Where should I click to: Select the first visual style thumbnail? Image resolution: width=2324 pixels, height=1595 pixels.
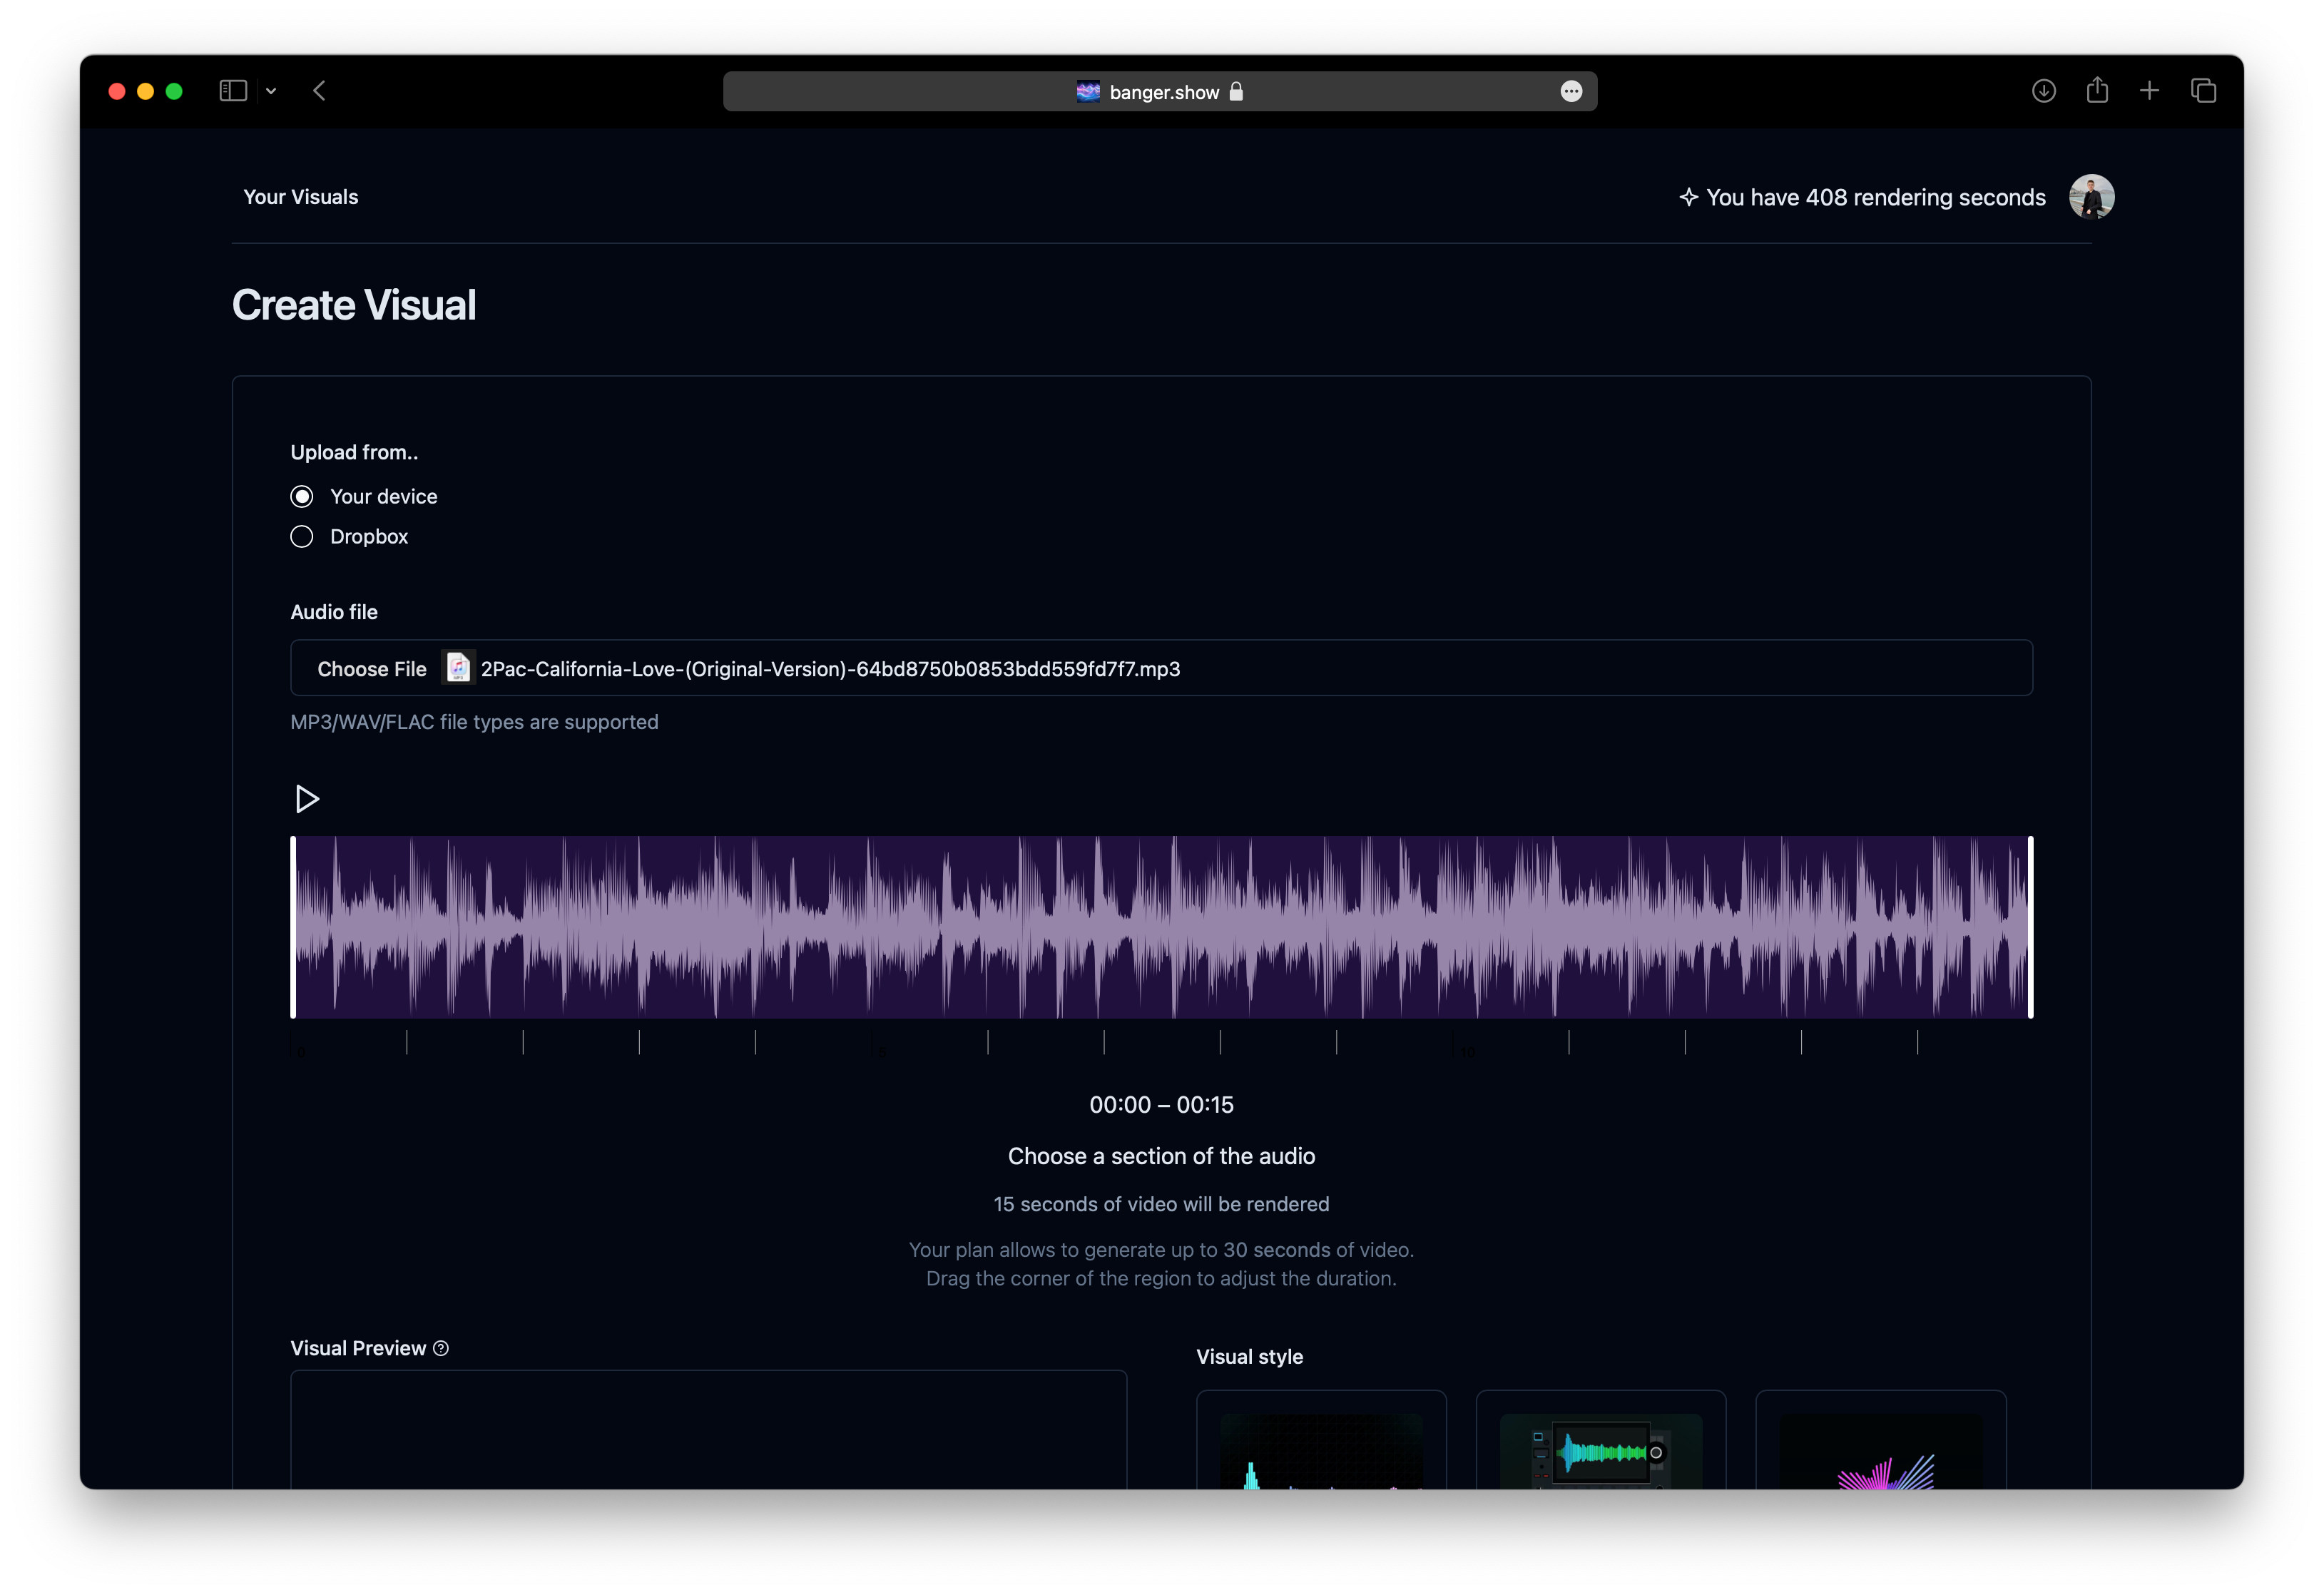1321,1440
